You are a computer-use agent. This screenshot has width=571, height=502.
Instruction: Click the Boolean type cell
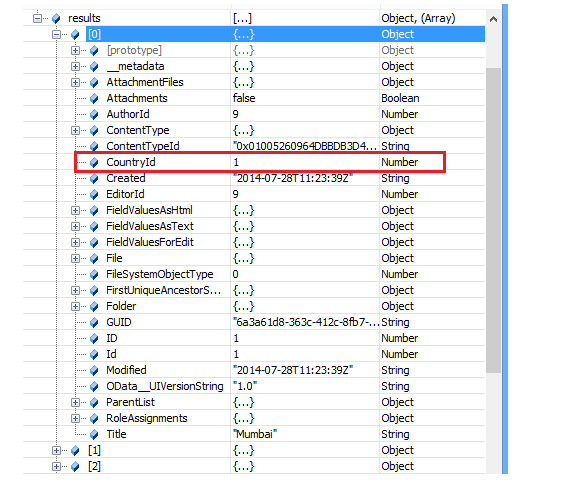[x=400, y=98]
